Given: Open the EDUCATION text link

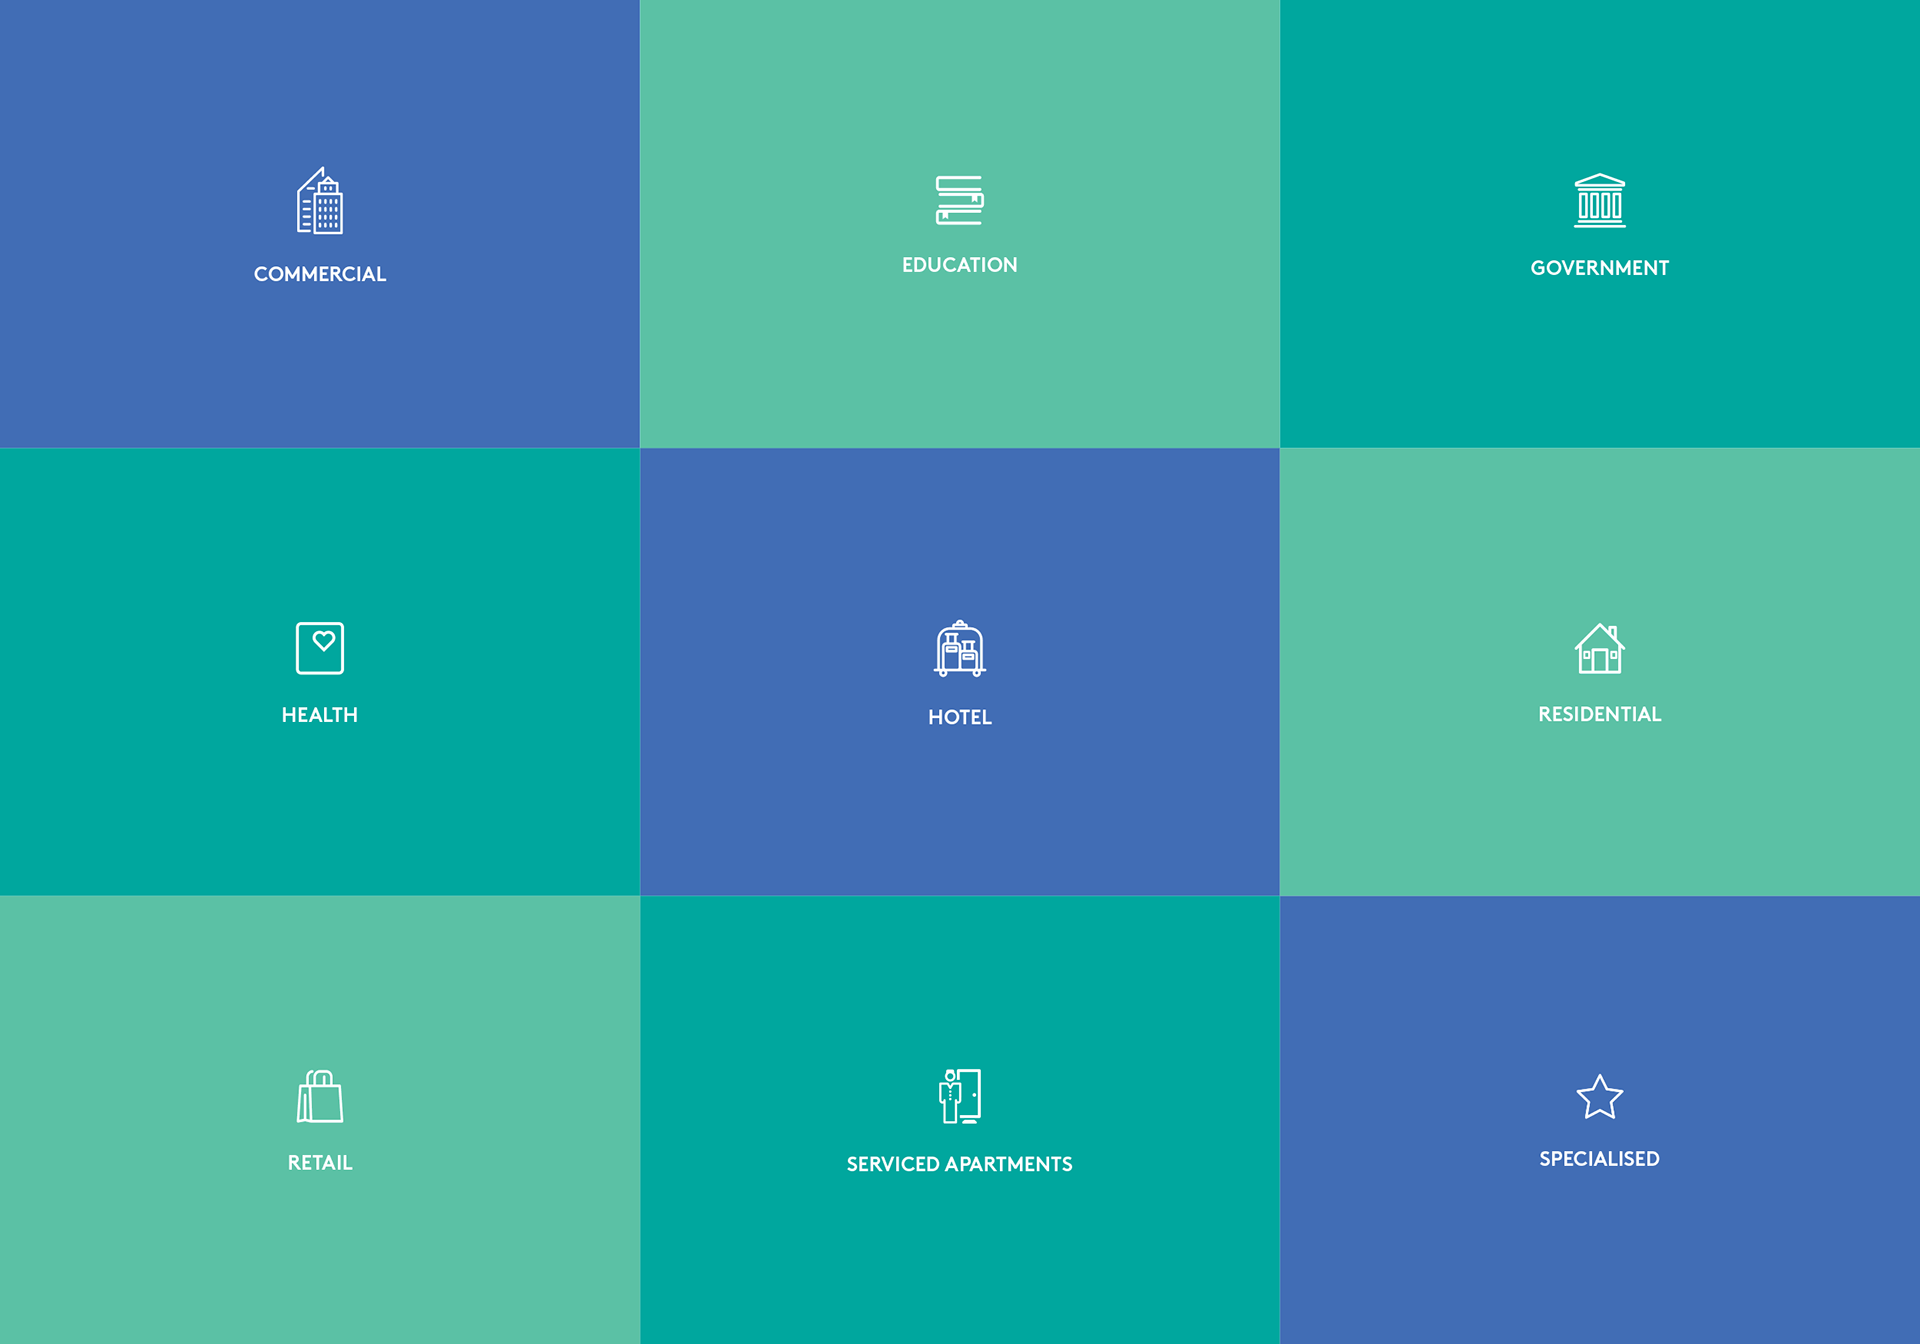Looking at the screenshot, I should point(959,265).
